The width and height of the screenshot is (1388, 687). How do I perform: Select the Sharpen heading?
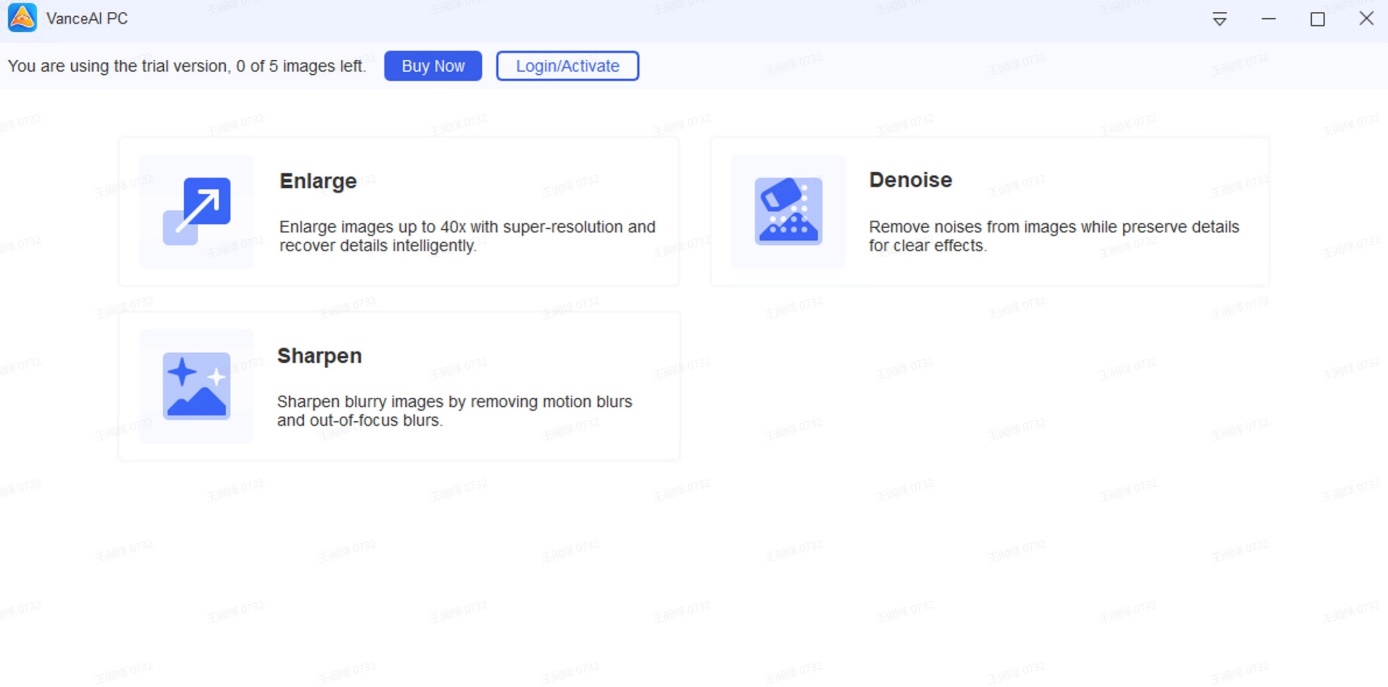point(319,356)
